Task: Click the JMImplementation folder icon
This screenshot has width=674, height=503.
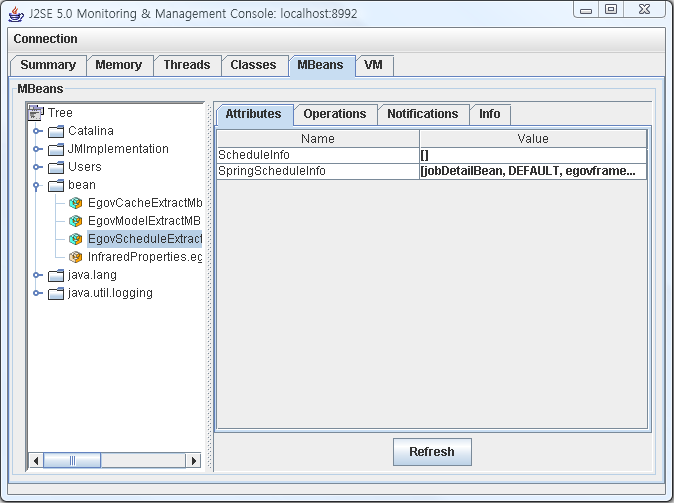Action: point(56,149)
